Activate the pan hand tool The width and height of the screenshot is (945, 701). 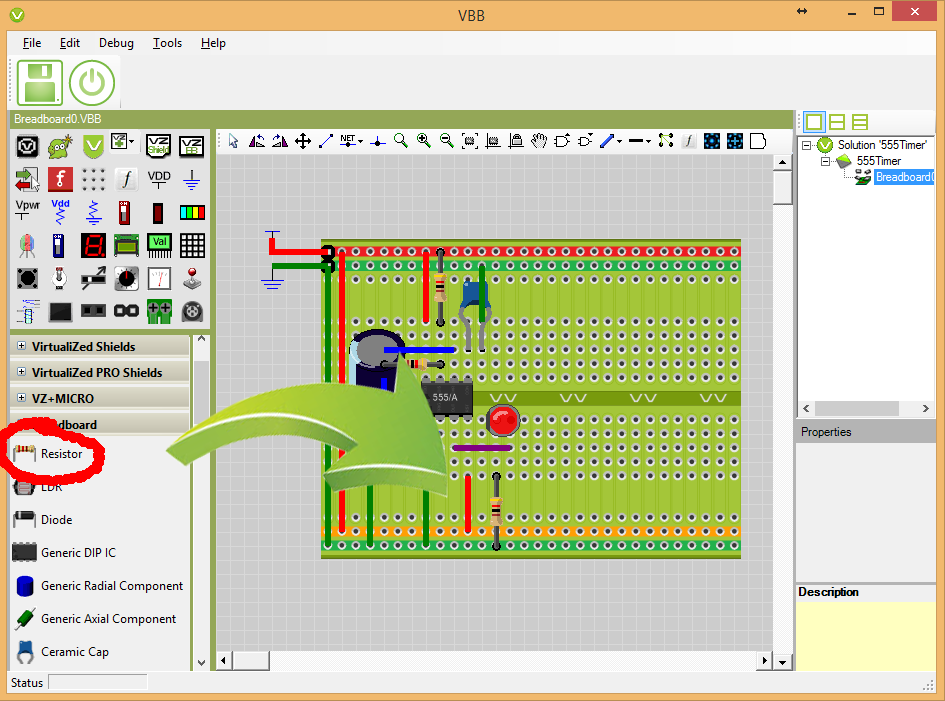539,141
